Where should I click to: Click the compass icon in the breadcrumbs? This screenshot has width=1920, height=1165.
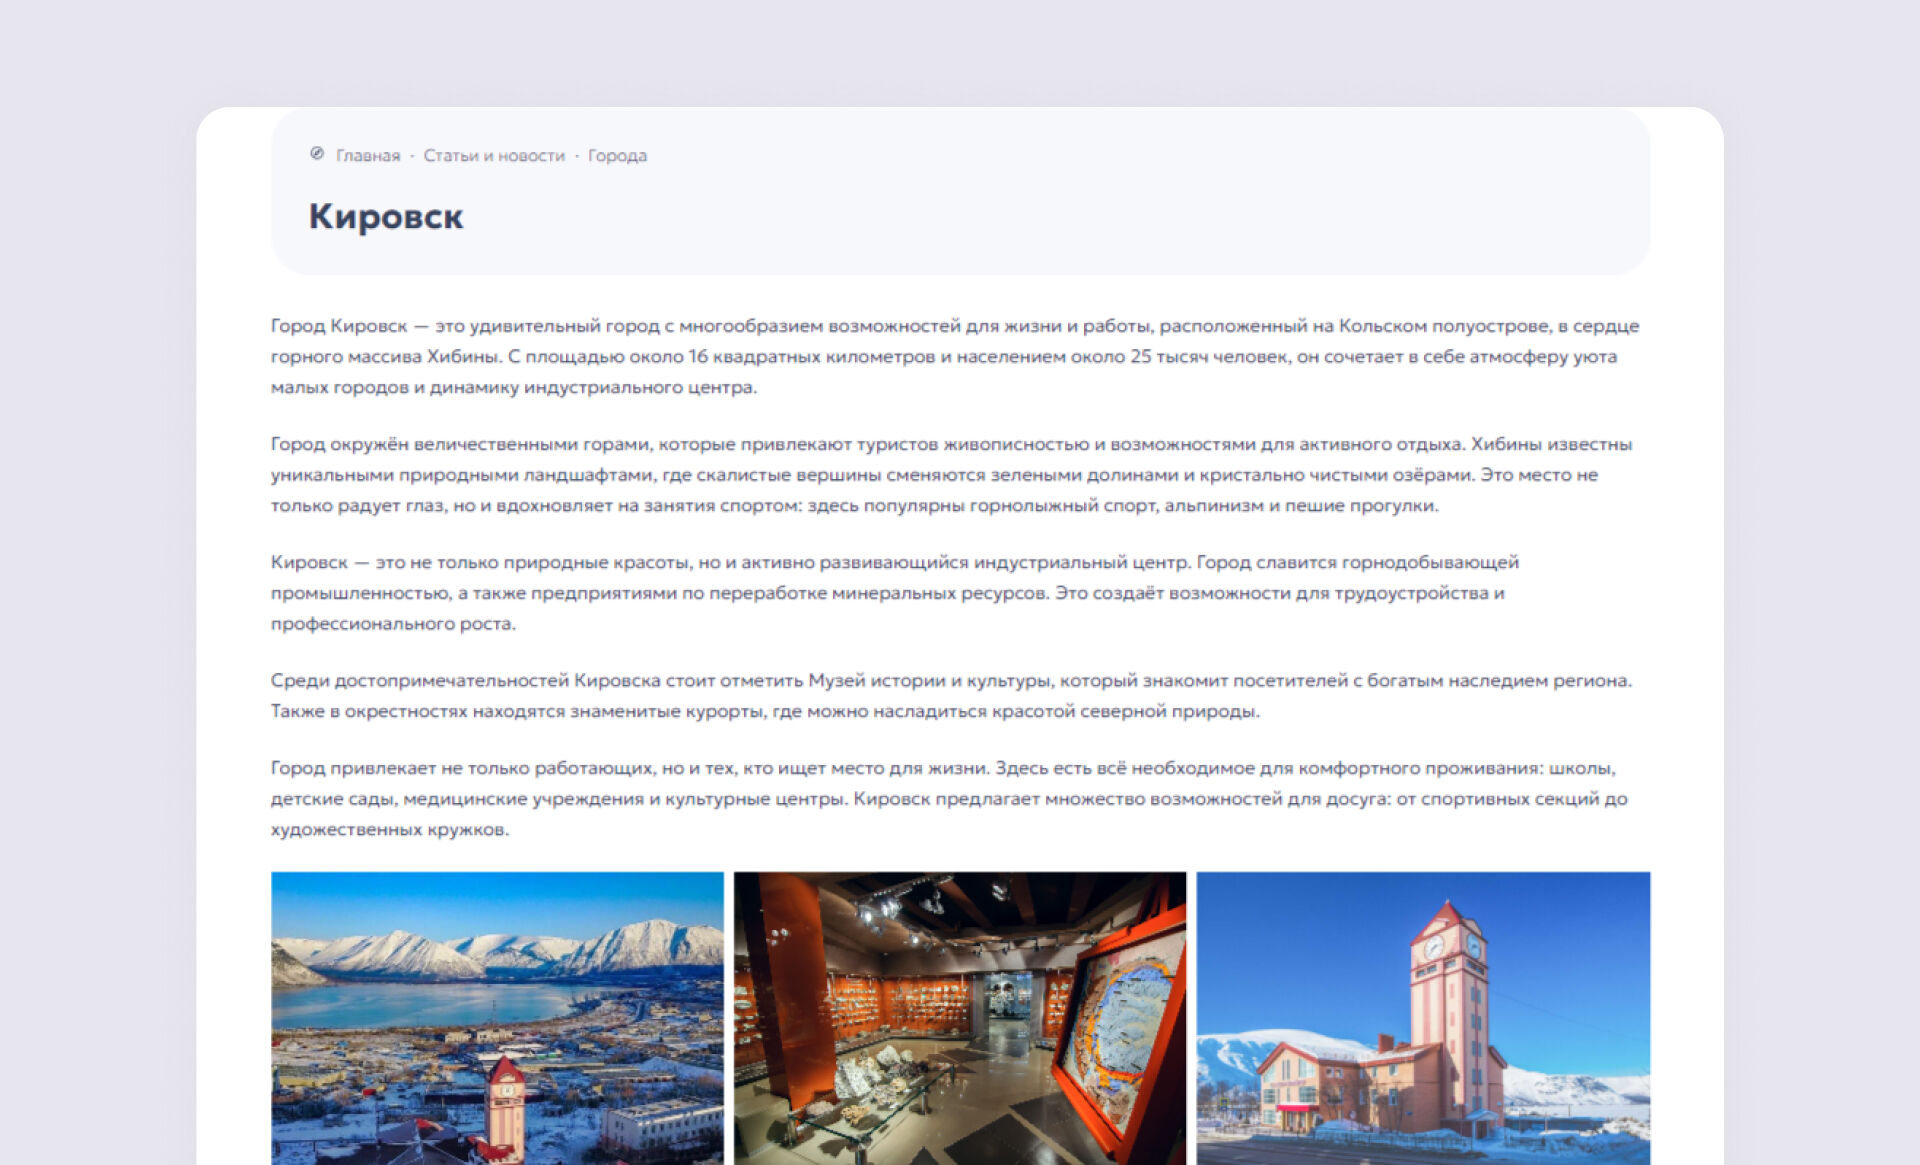pos(317,154)
